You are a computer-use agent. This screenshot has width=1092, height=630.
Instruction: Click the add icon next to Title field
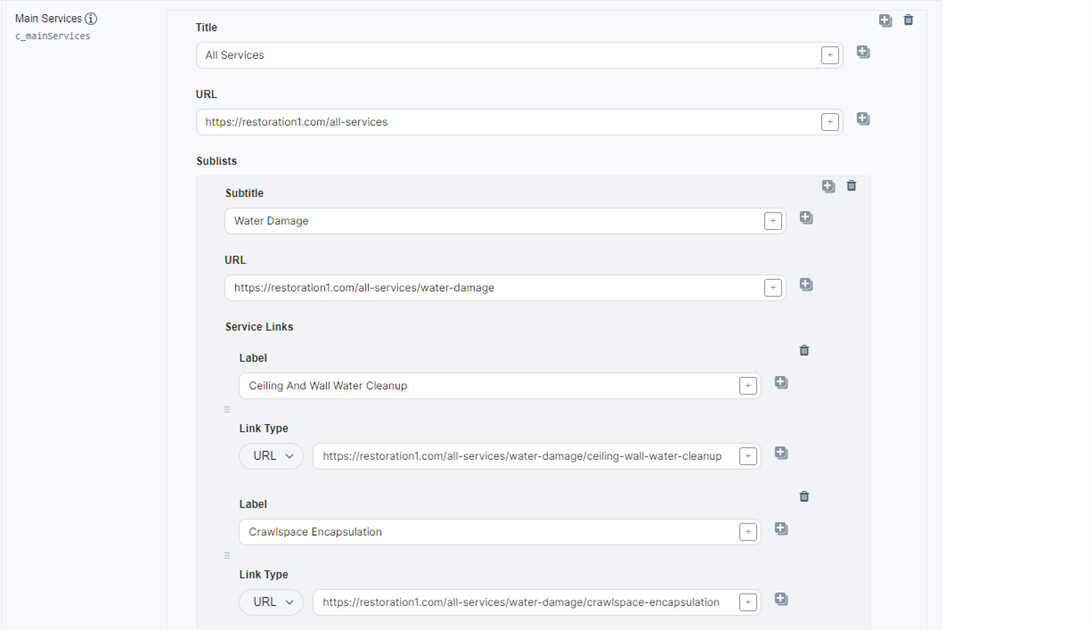[x=863, y=52]
